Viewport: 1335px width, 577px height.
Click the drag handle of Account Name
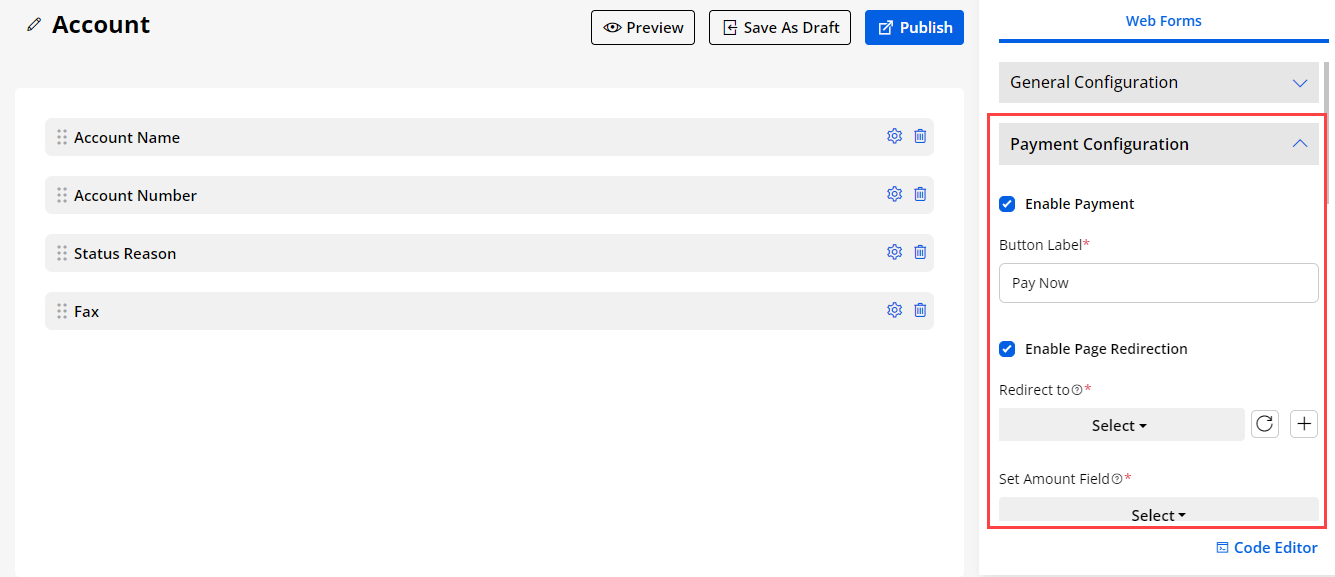point(62,137)
